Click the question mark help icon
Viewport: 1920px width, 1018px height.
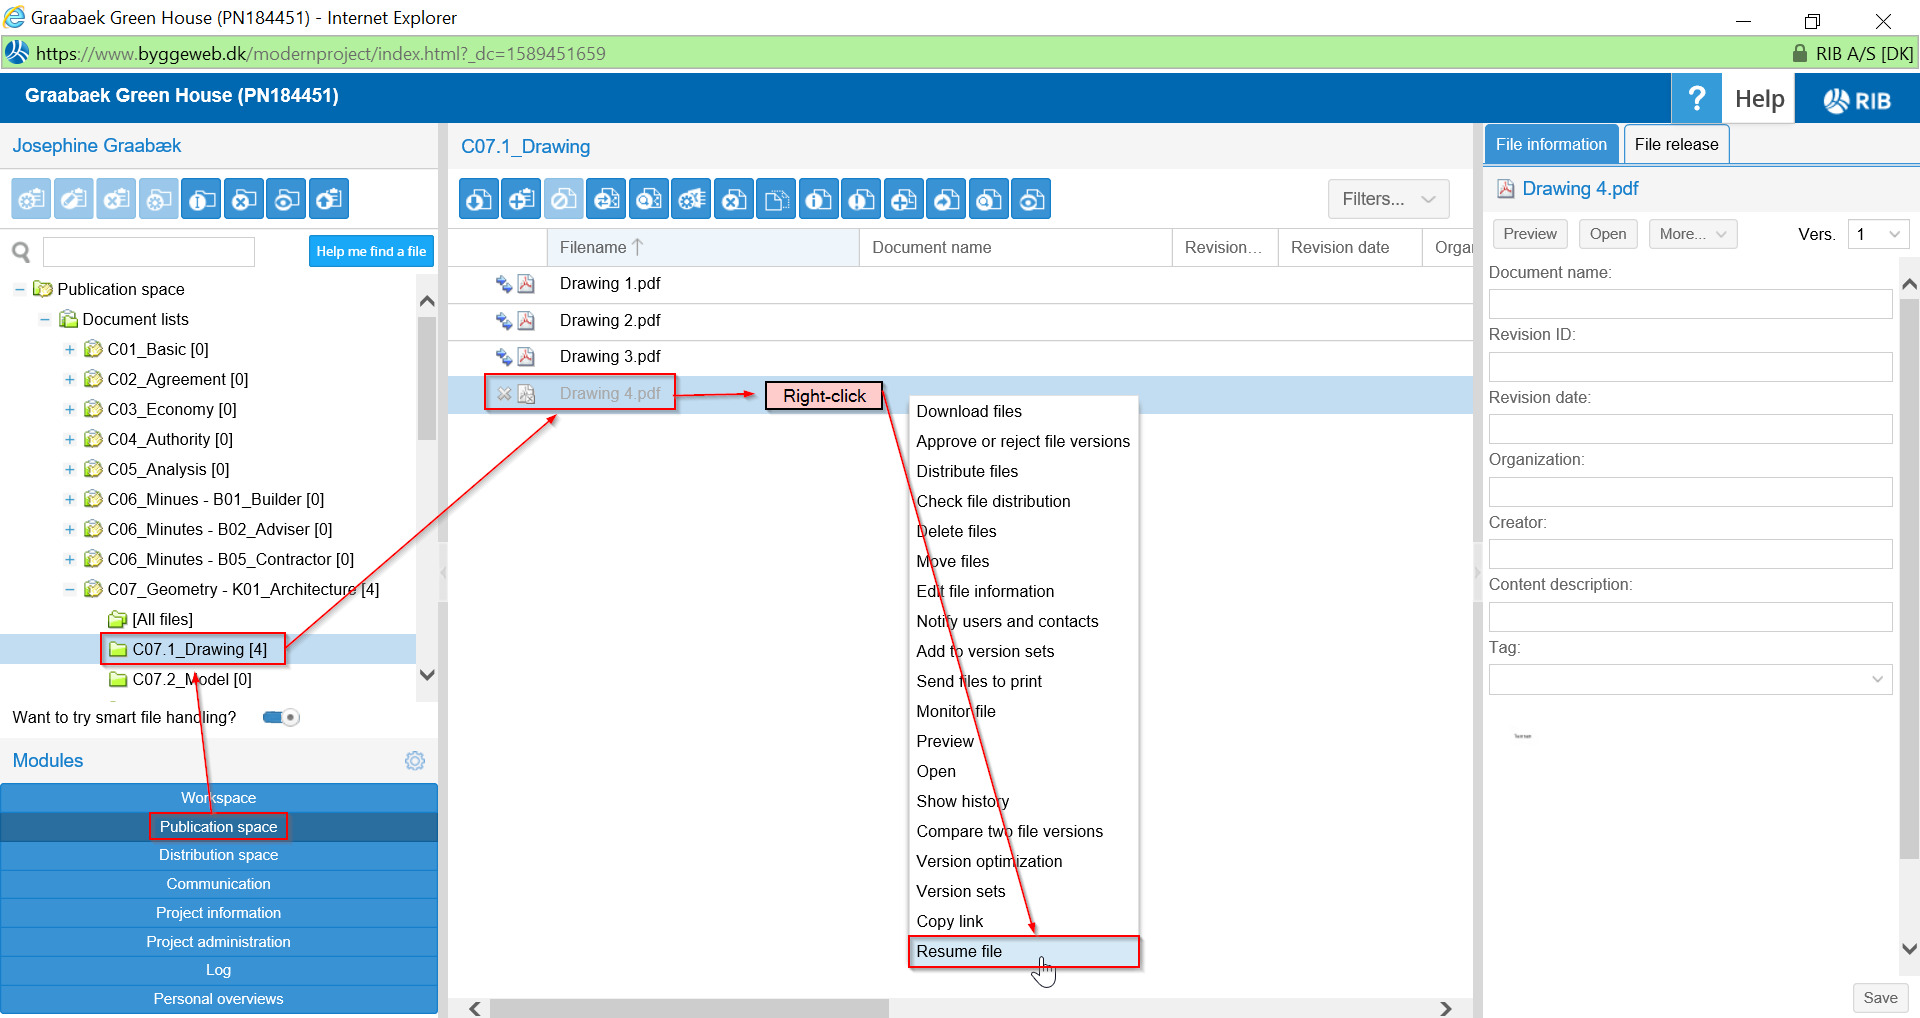1696,98
